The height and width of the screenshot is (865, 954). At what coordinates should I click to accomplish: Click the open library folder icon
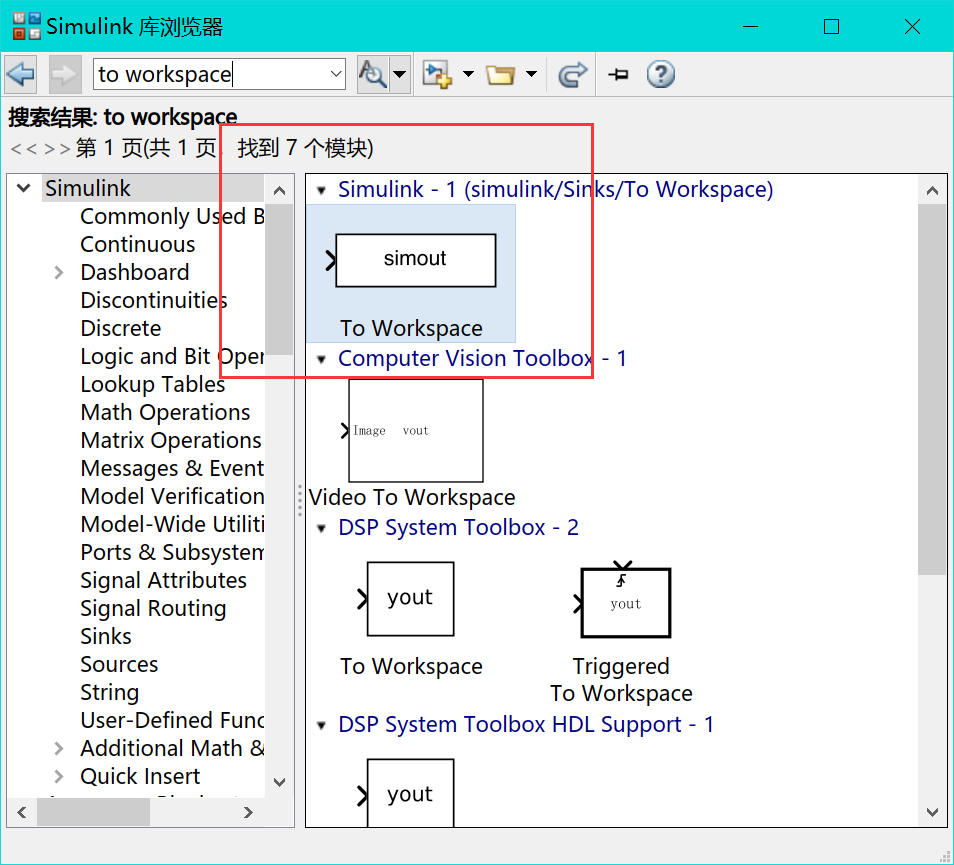(500, 74)
